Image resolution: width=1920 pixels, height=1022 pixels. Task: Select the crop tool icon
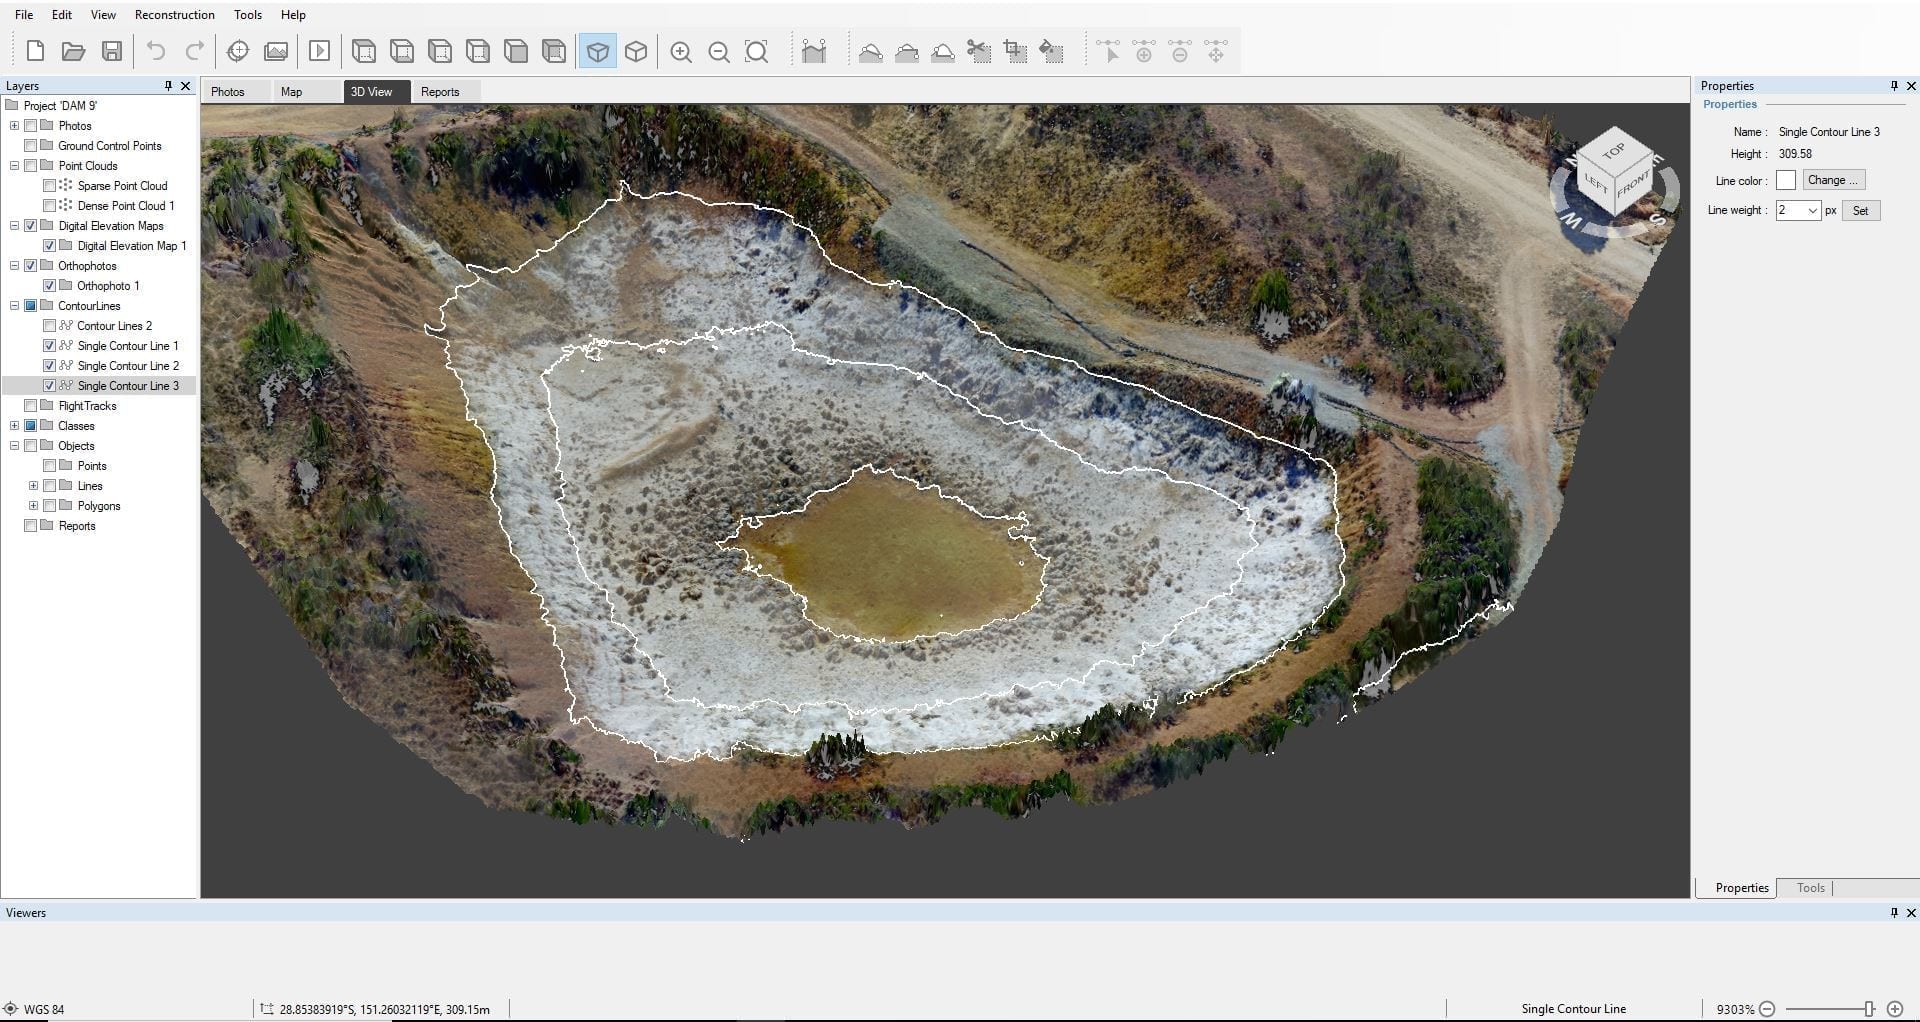tap(1015, 52)
